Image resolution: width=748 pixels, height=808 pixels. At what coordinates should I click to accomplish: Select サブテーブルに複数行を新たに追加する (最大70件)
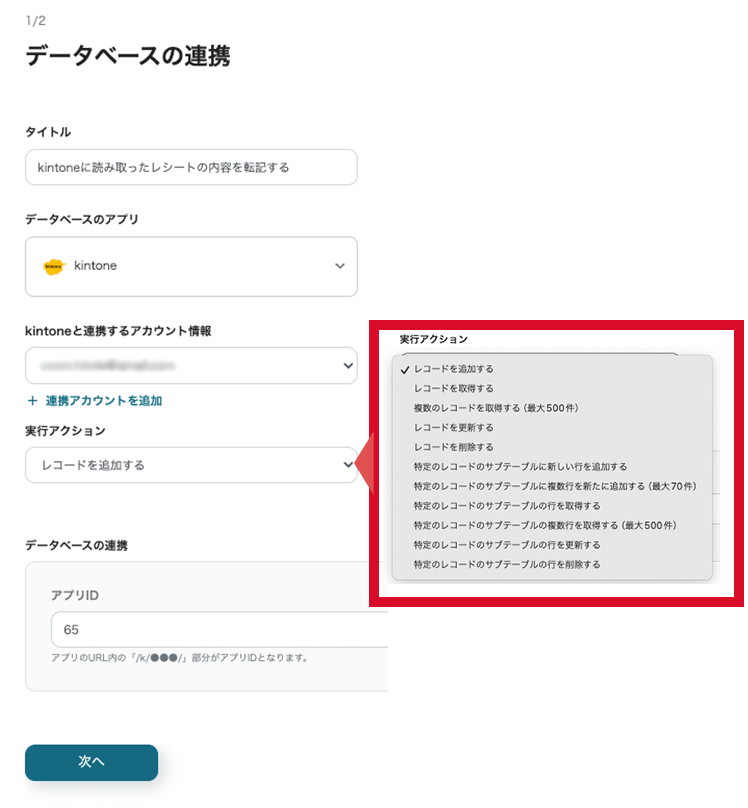click(555, 486)
